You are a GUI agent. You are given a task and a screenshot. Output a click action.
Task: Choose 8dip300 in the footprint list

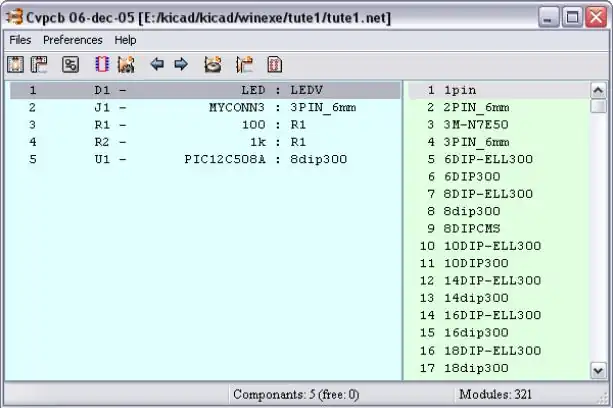(x=472, y=211)
